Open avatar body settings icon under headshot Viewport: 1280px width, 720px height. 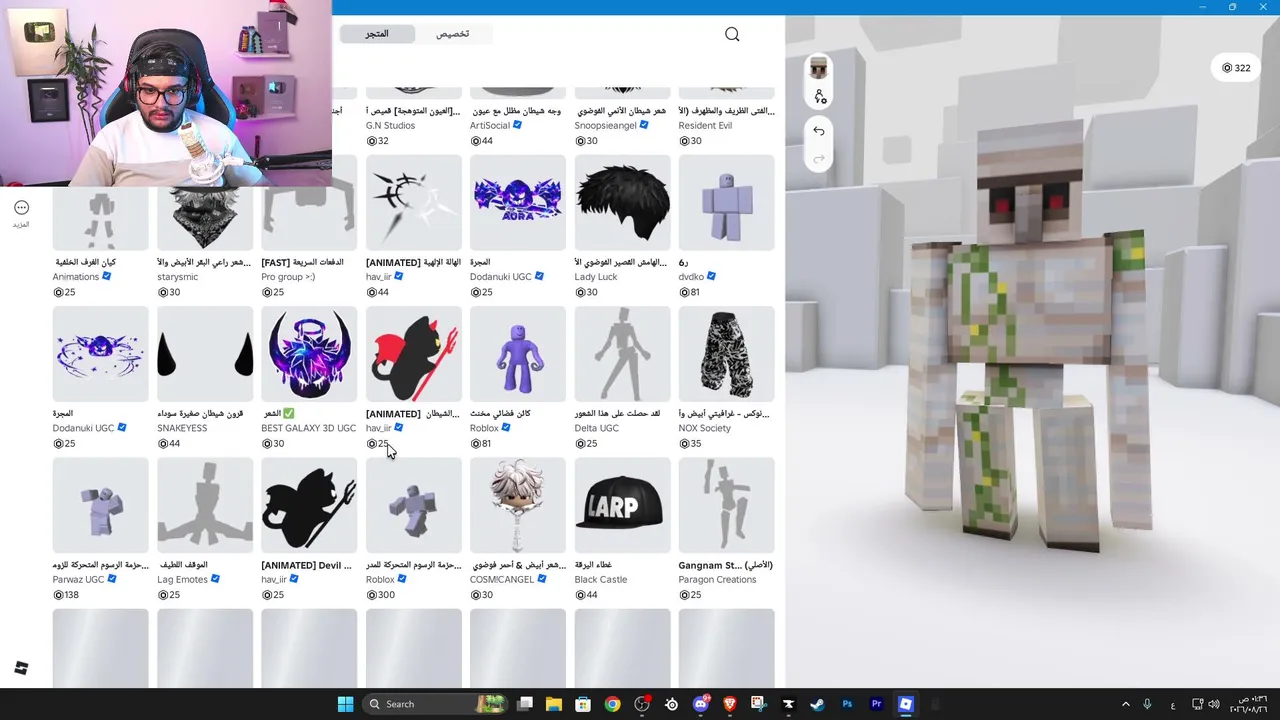click(820, 97)
